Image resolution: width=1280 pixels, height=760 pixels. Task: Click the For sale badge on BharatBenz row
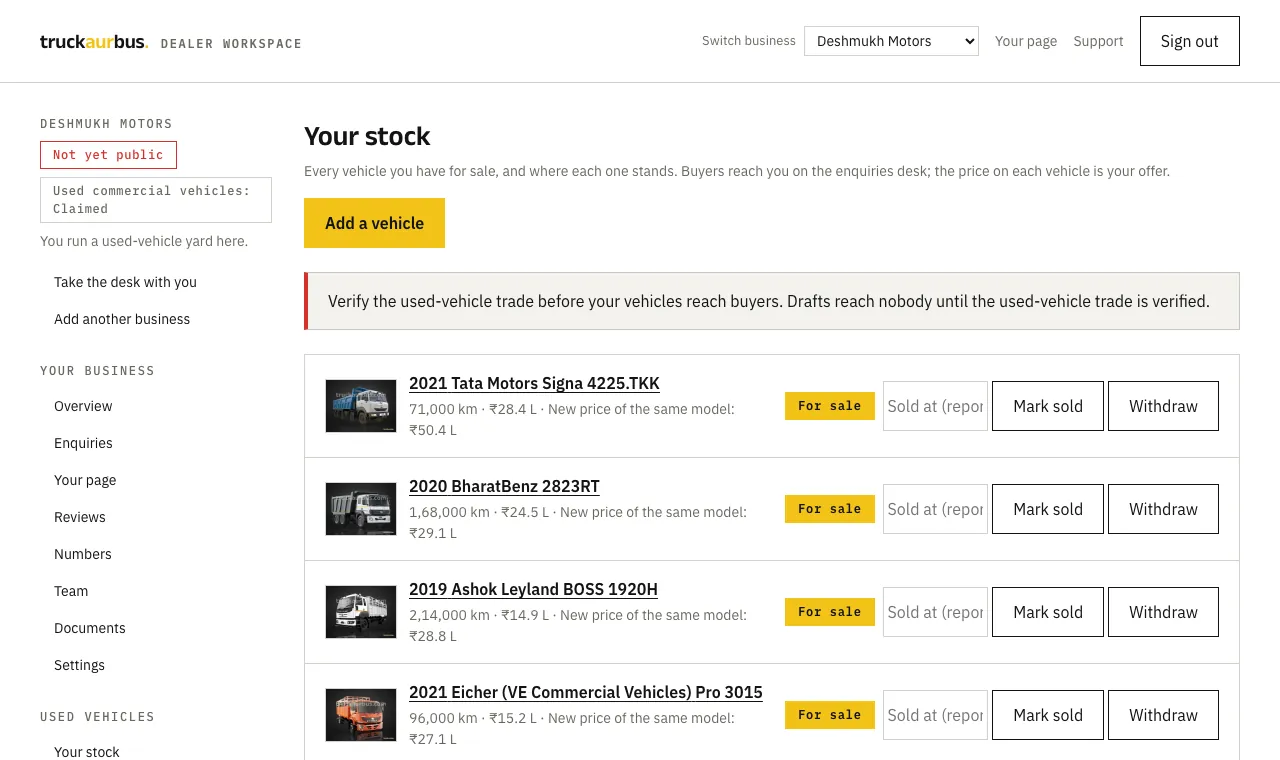tap(830, 509)
